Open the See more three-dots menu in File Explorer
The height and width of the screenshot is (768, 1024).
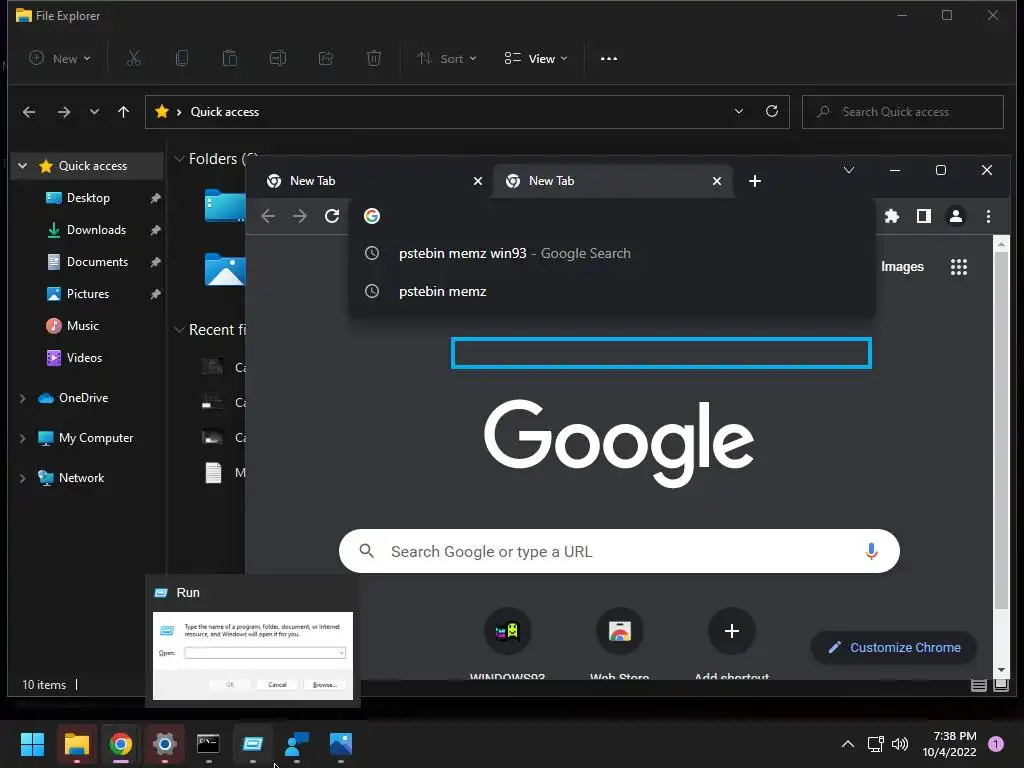(x=609, y=59)
